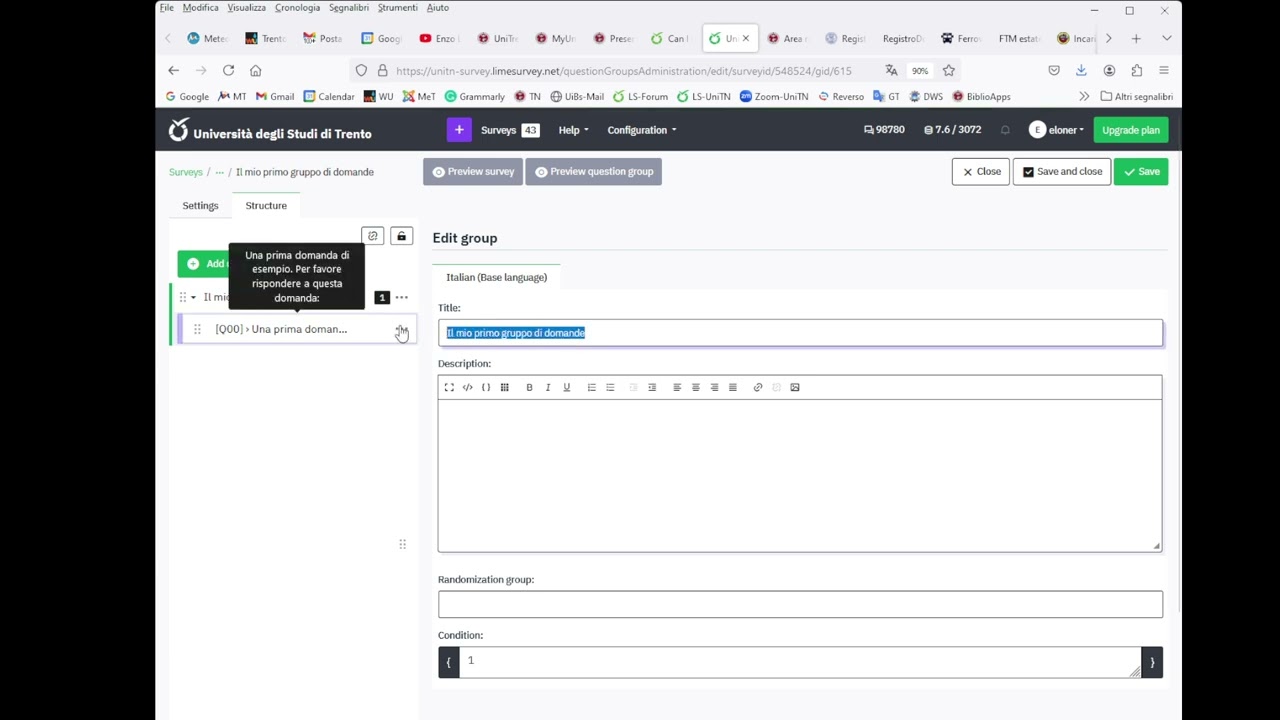The width and height of the screenshot is (1280, 720).
Task: Open the Help dropdown
Action: [573, 130]
